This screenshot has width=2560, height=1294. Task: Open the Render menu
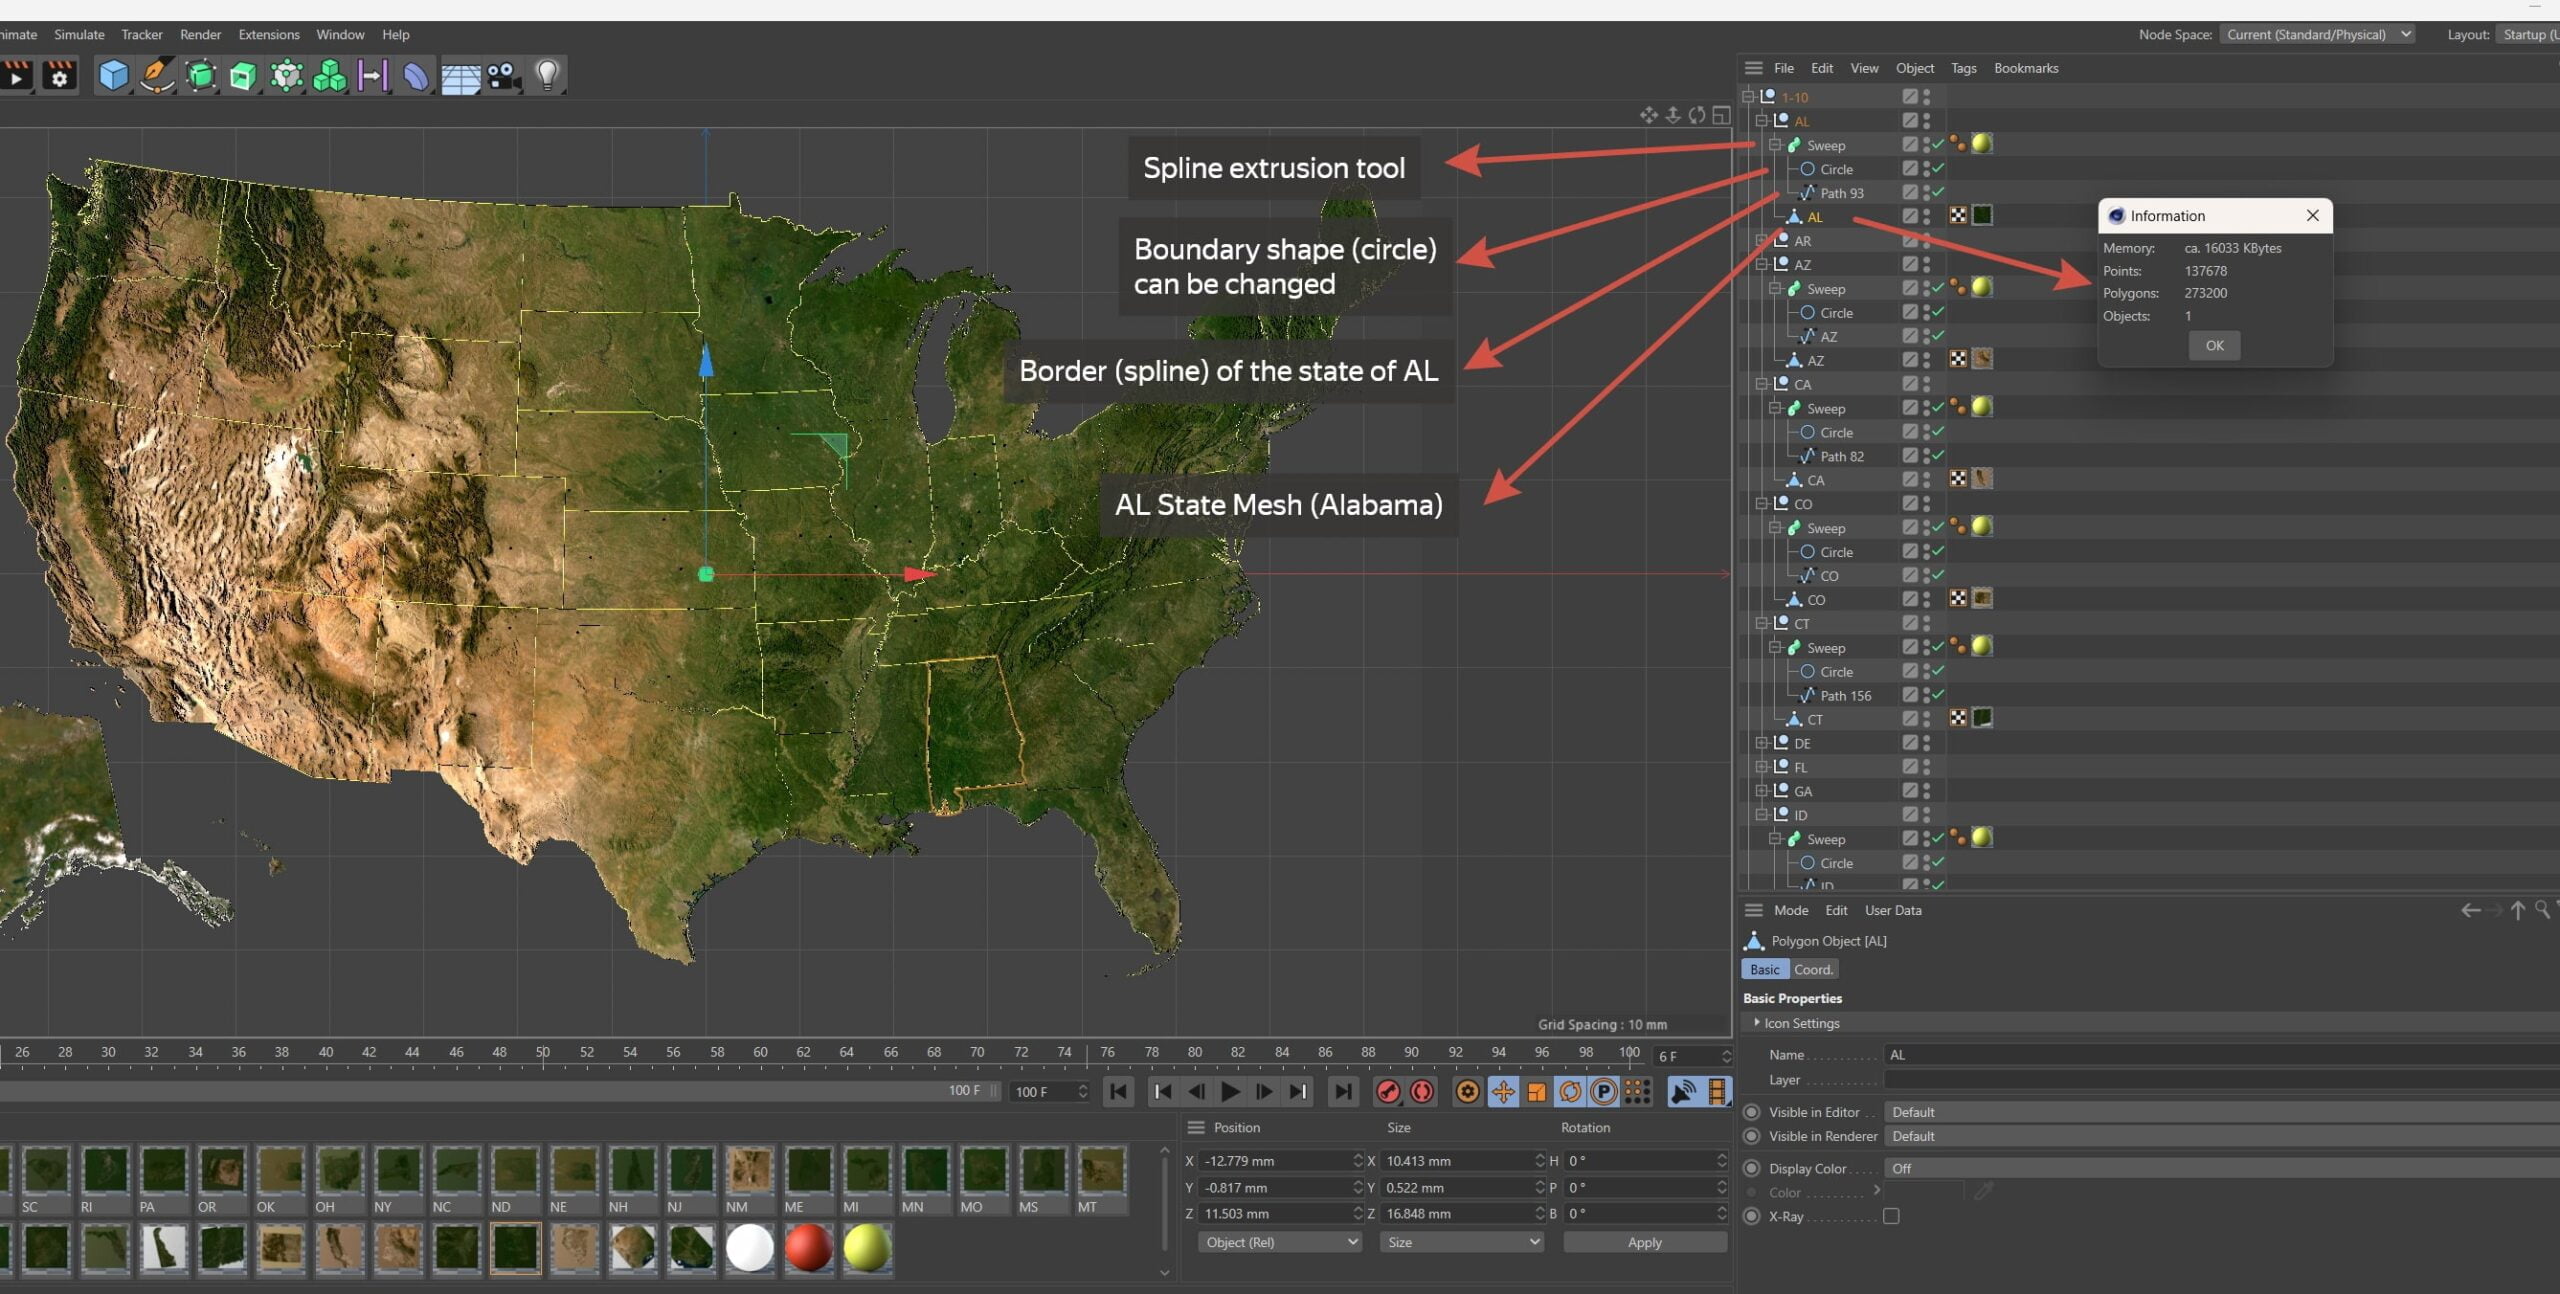[200, 34]
